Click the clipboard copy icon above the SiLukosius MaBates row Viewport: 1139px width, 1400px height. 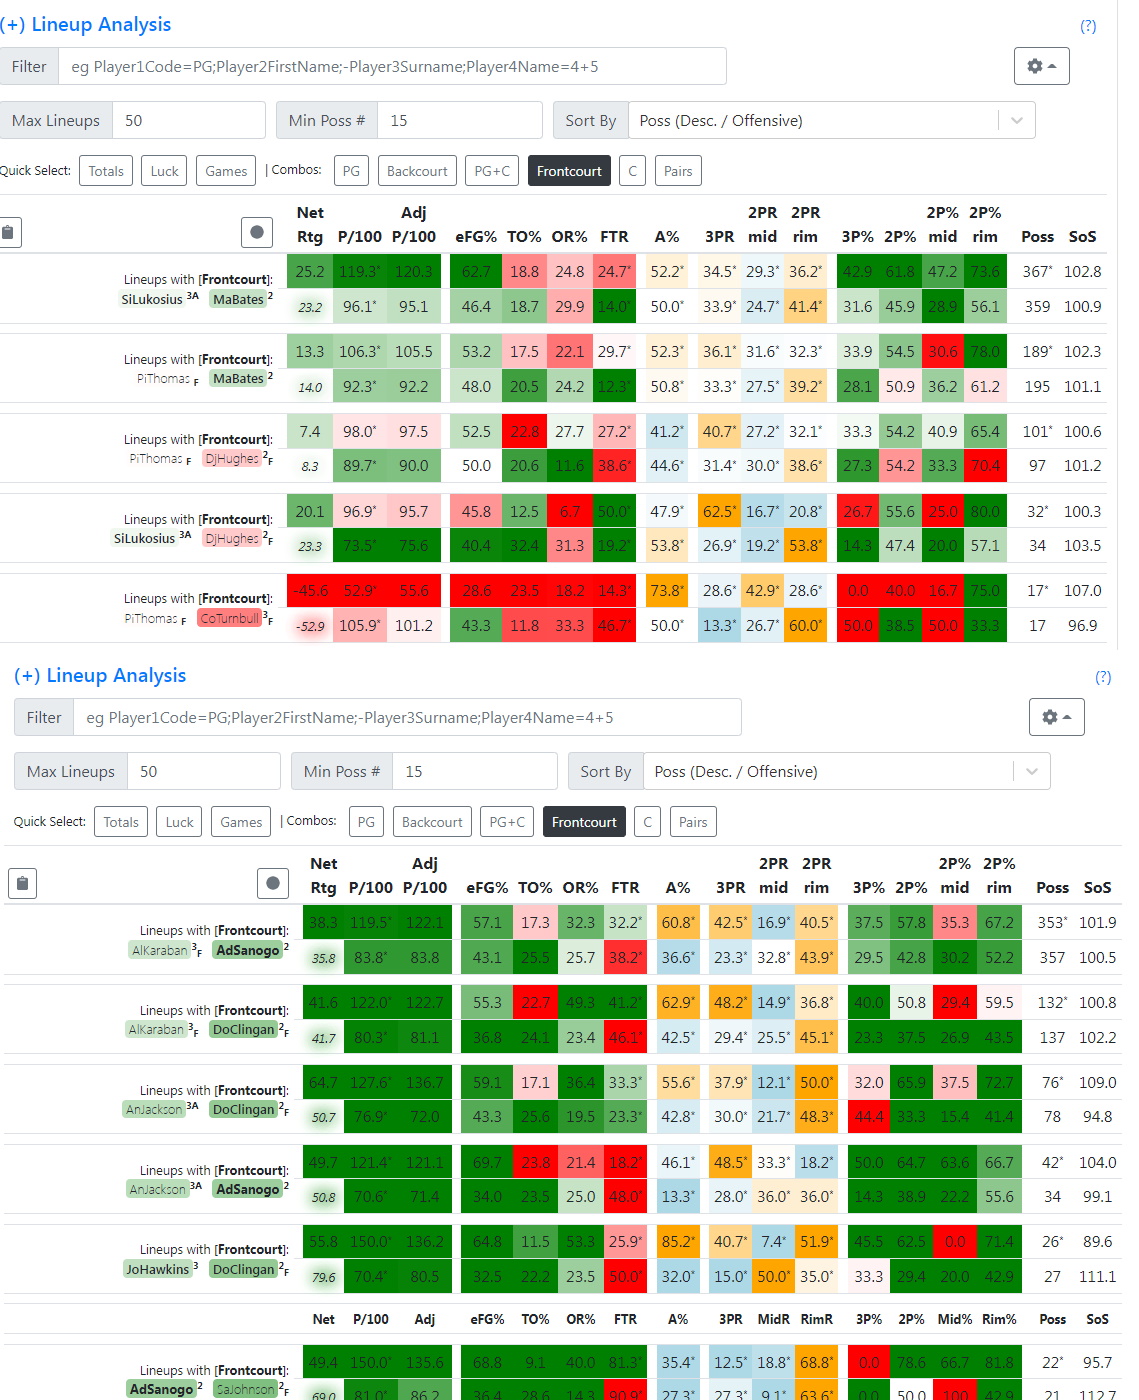coord(8,232)
